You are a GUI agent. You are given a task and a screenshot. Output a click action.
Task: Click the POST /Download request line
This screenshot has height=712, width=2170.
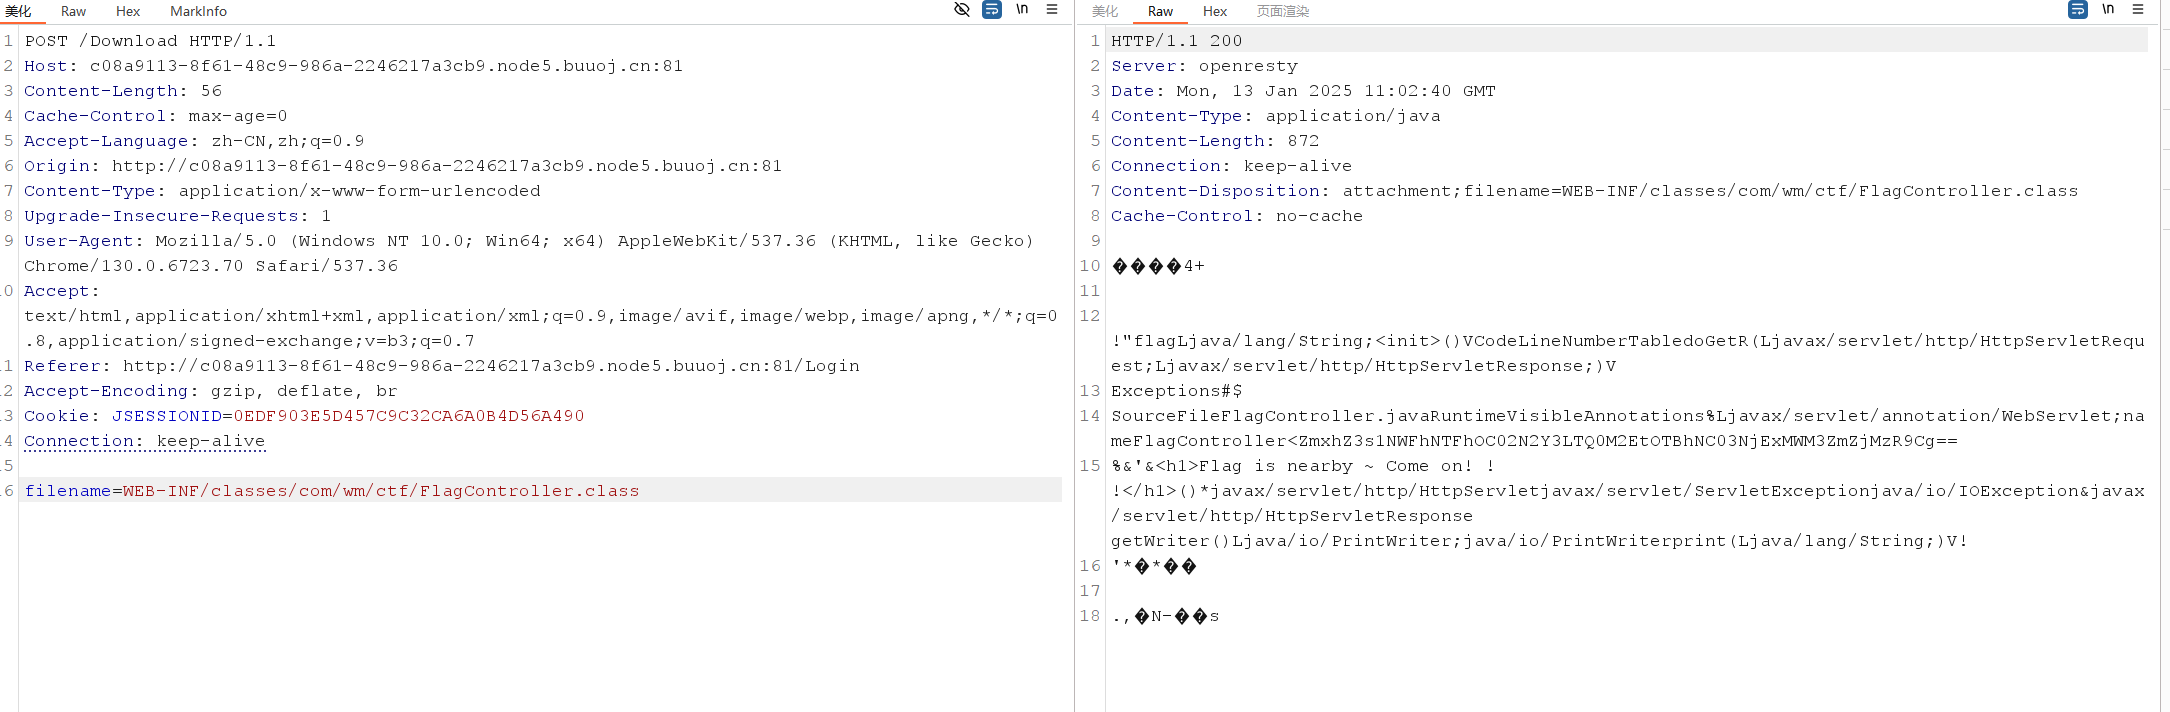[150, 41]
